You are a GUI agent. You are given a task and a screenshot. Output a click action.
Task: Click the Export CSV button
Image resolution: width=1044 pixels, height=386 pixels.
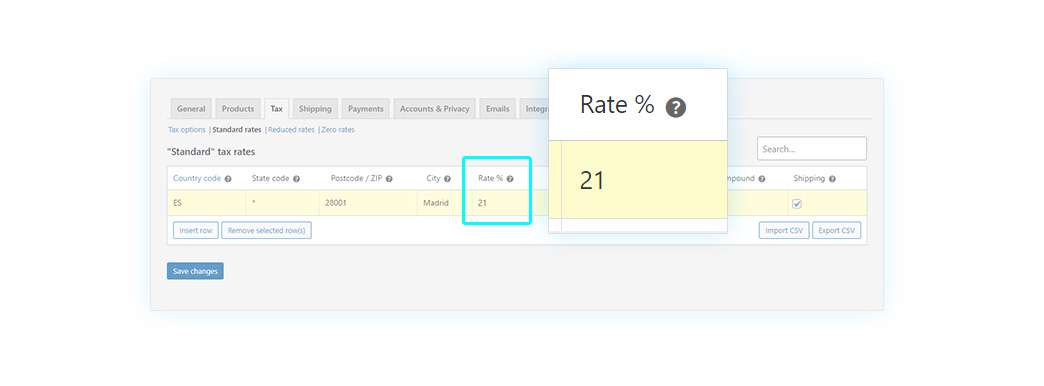coord(836,231)
